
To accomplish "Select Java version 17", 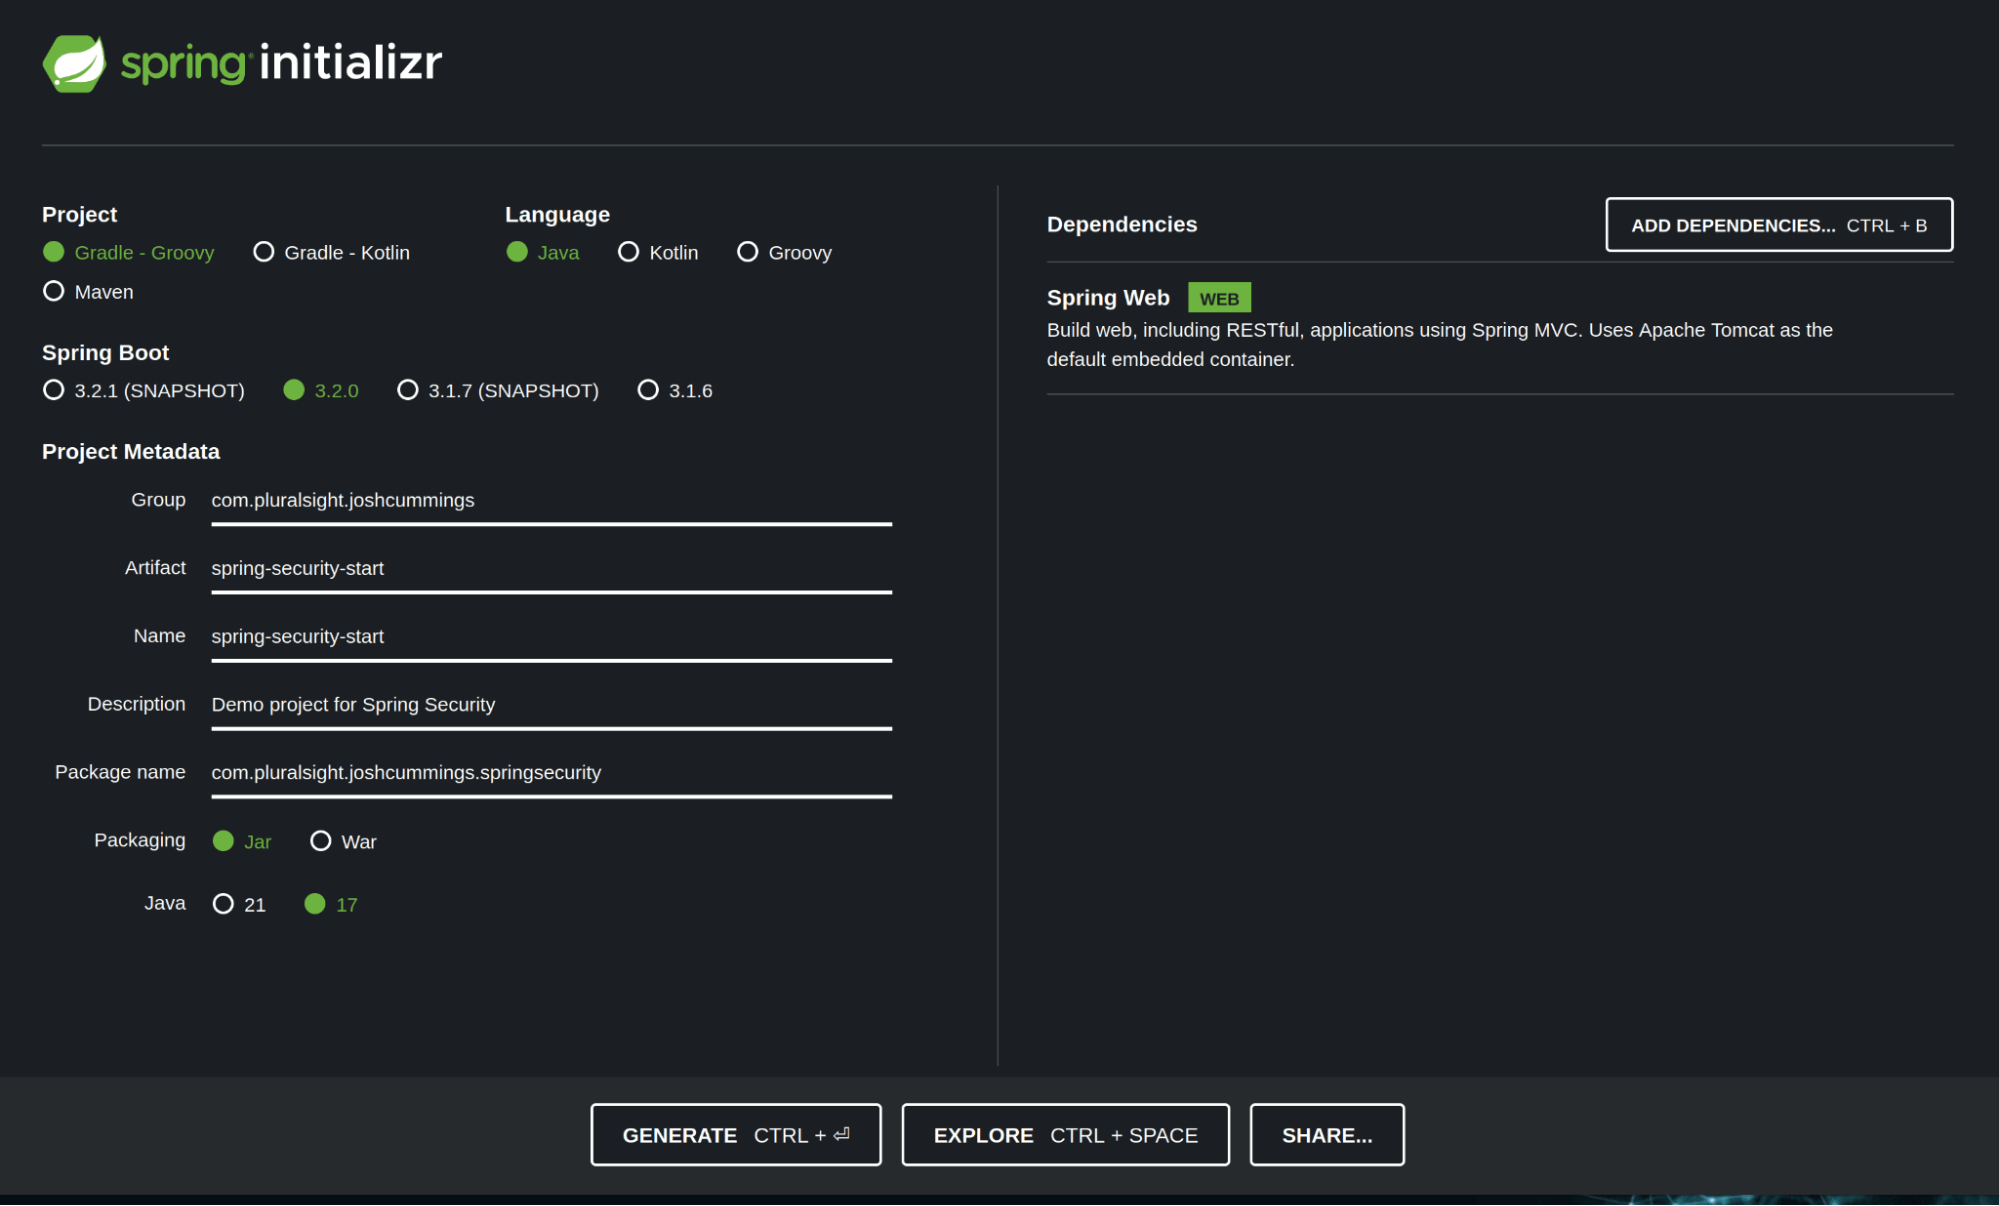I will point(331,905).
